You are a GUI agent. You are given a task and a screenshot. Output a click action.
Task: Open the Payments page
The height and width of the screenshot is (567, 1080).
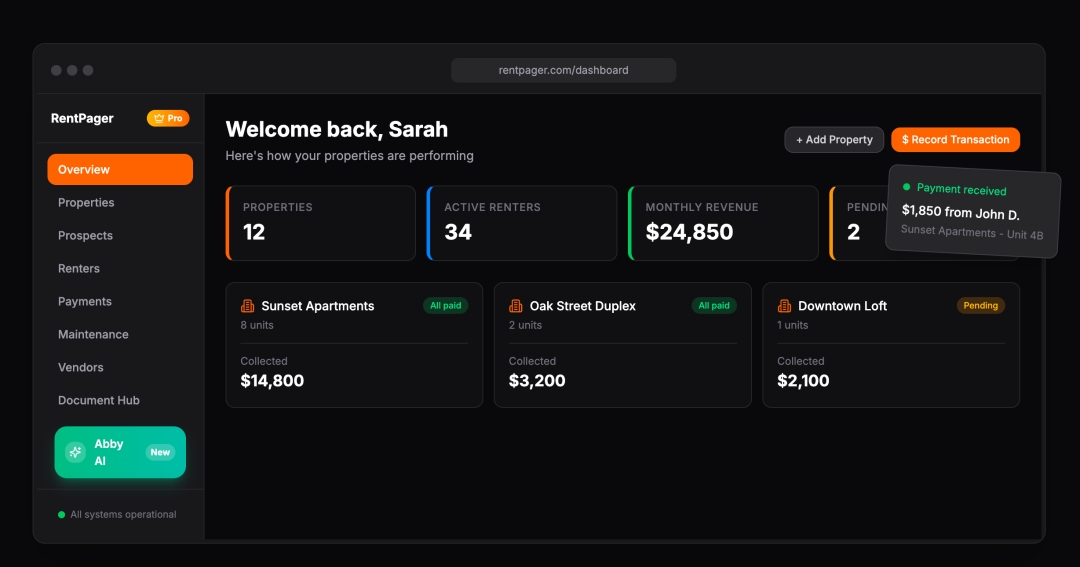coord(85,301)
